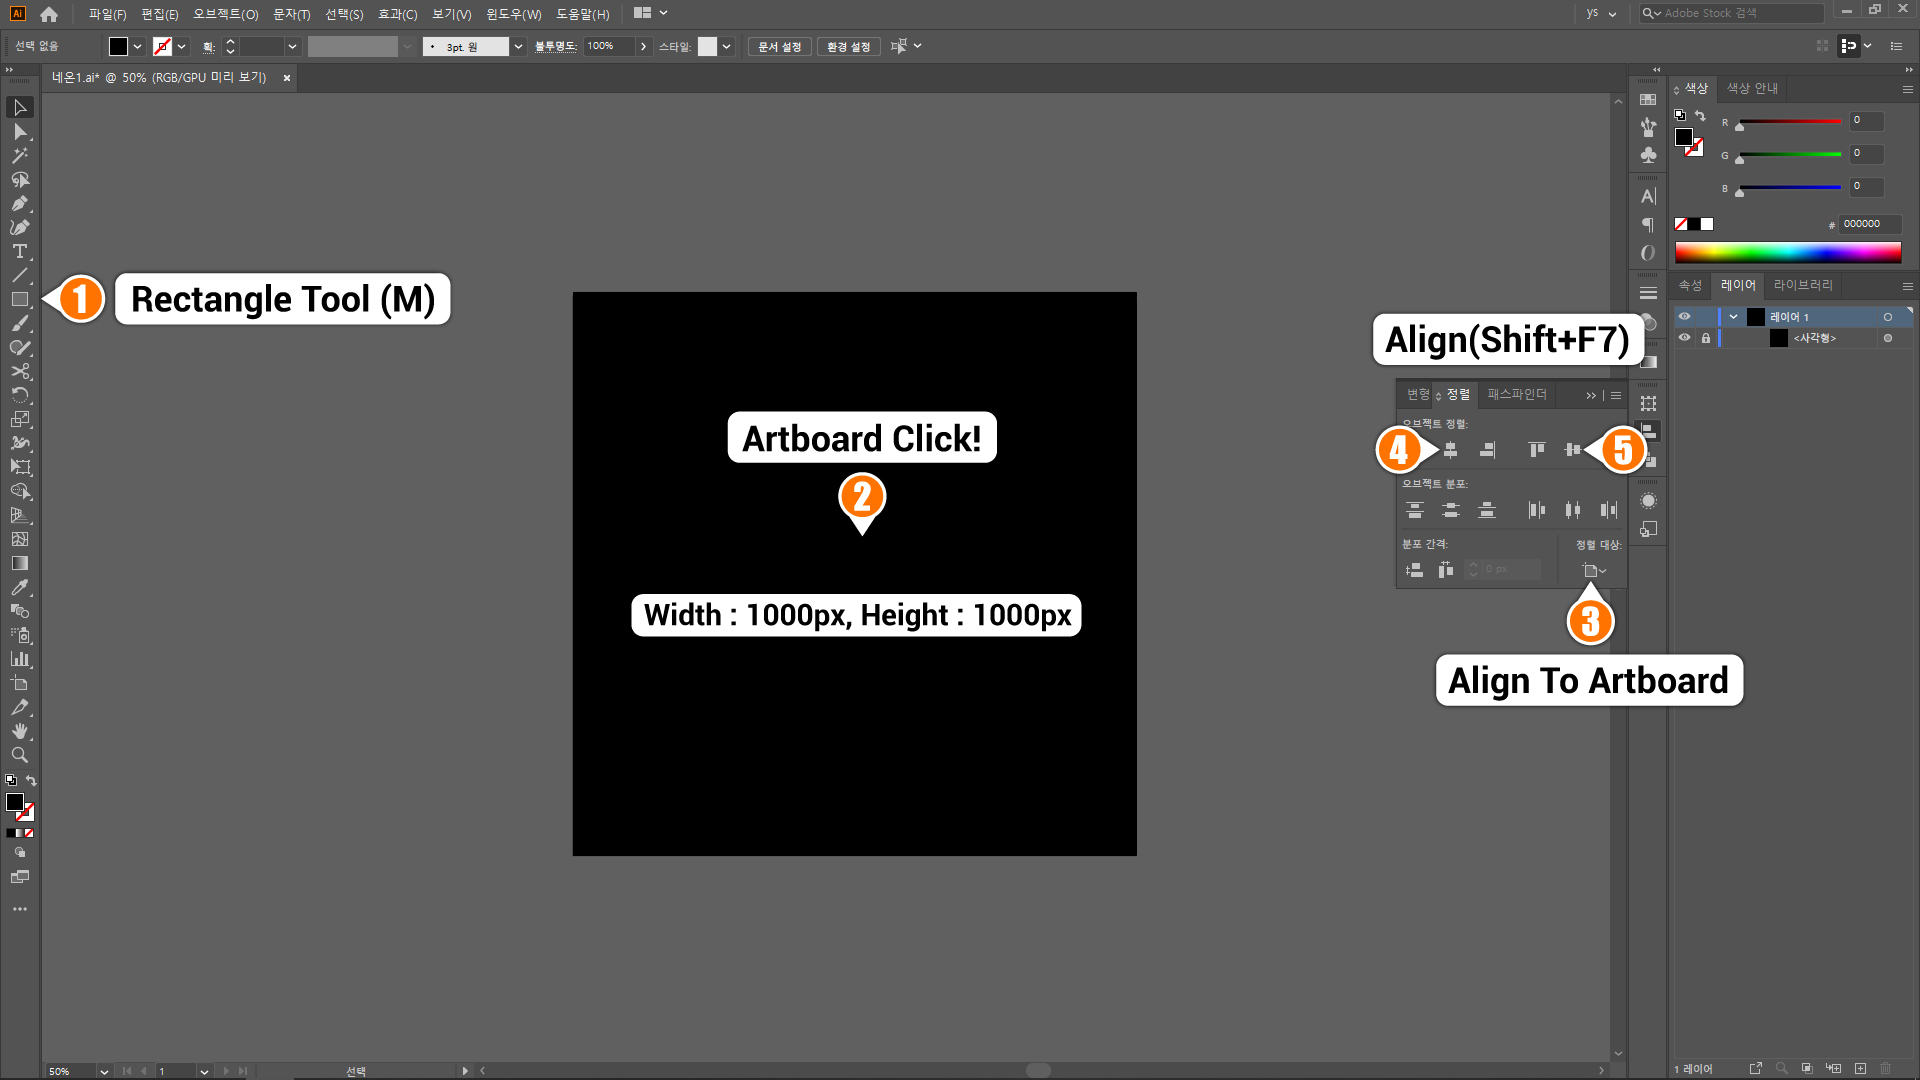
Task: Click the vertical align top icon
Action: click(x=1537, y=450)
